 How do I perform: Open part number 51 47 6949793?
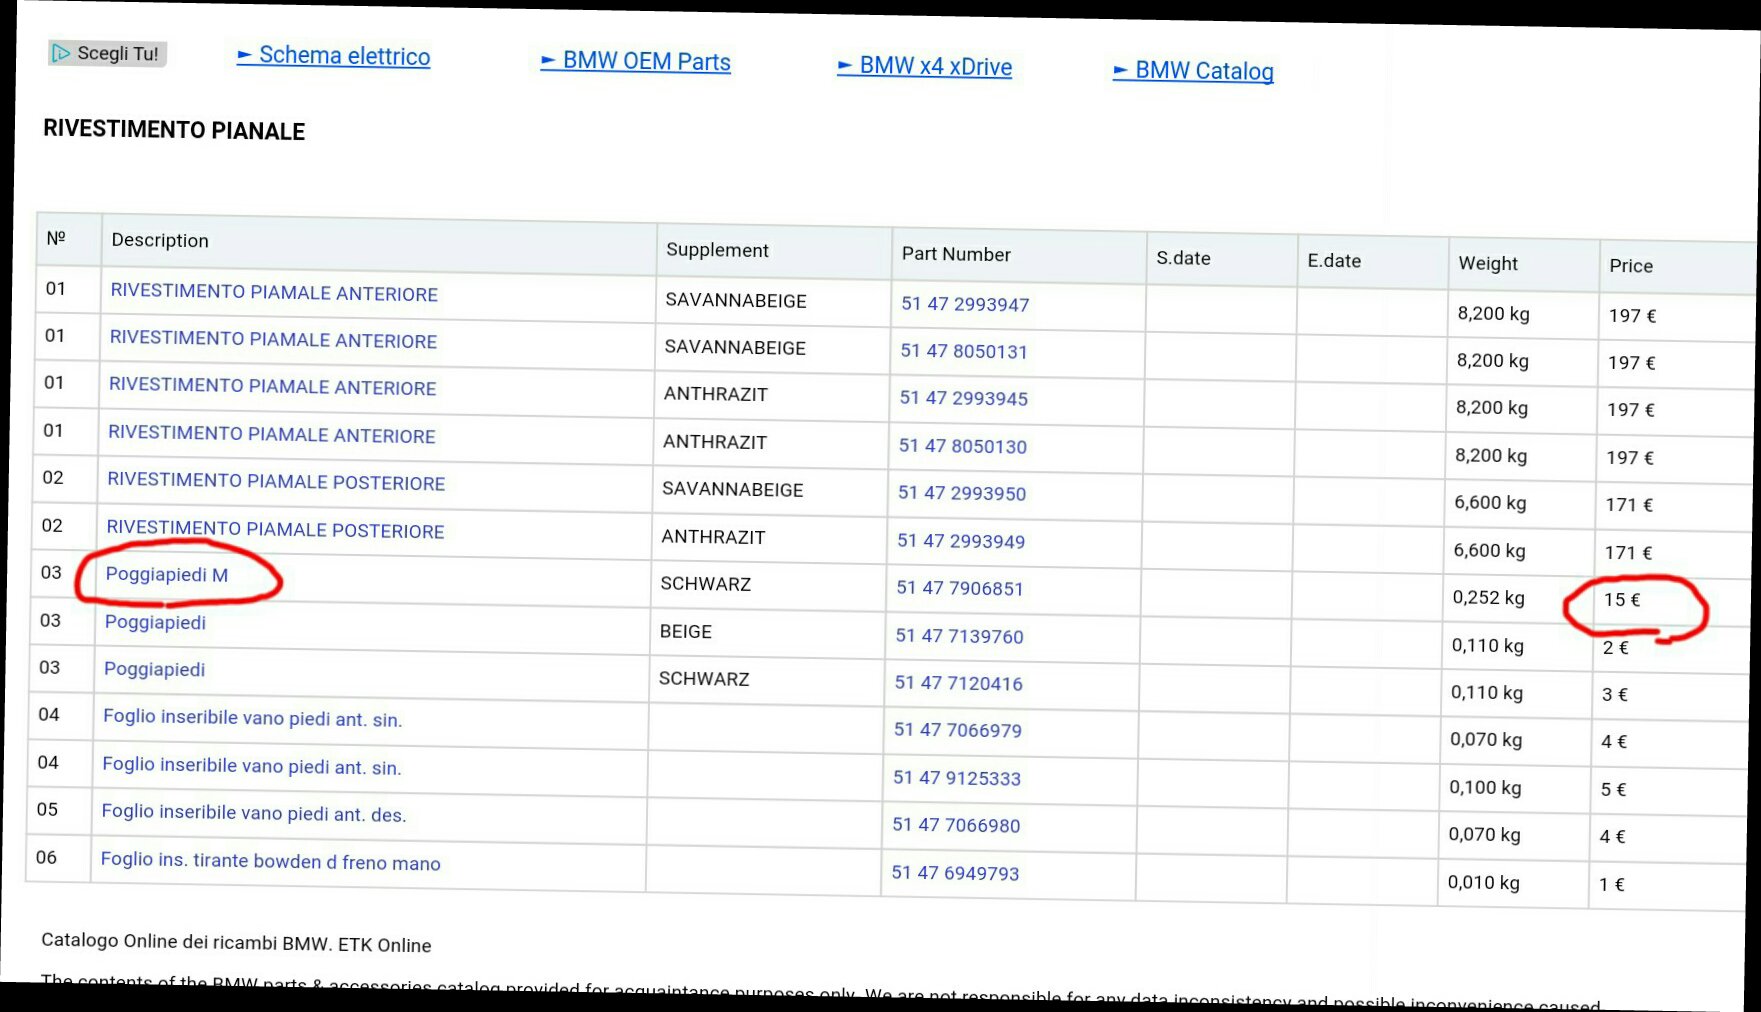955,873
